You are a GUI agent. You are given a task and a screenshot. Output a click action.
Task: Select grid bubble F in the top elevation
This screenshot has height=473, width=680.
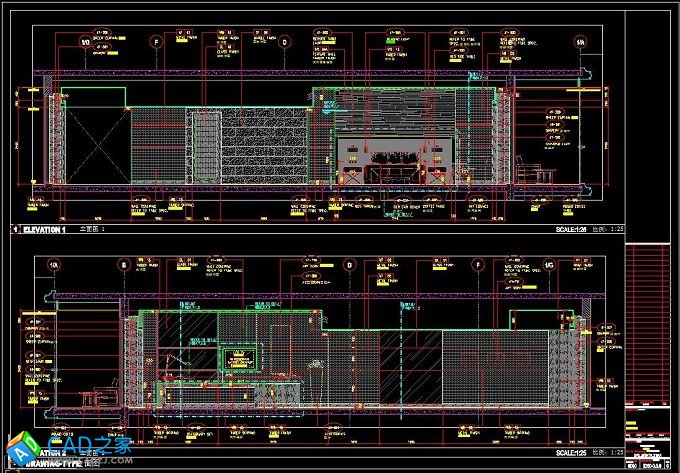pyautogui.click(x=155, y=43)
